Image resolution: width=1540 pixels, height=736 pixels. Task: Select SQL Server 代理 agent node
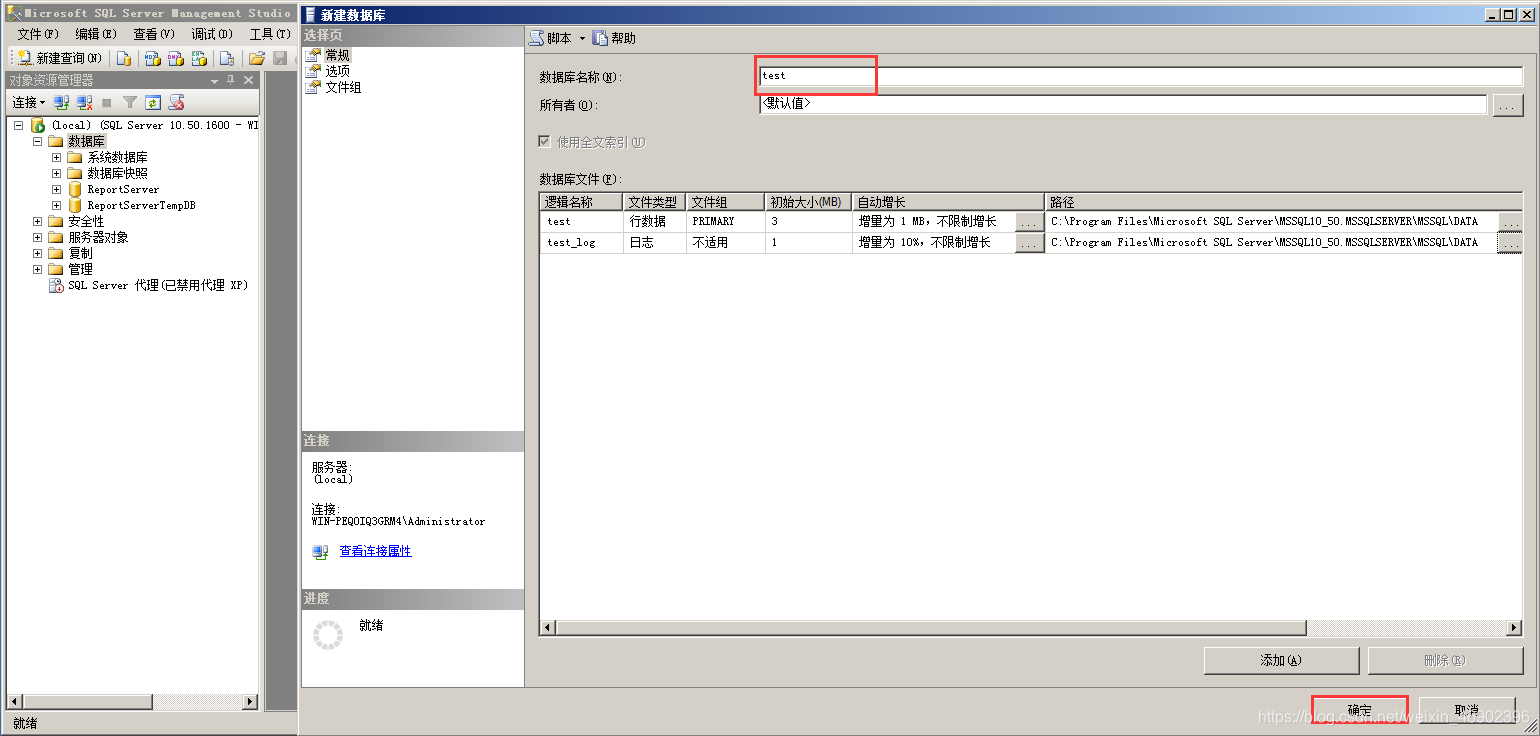click(x=157, y=285)
